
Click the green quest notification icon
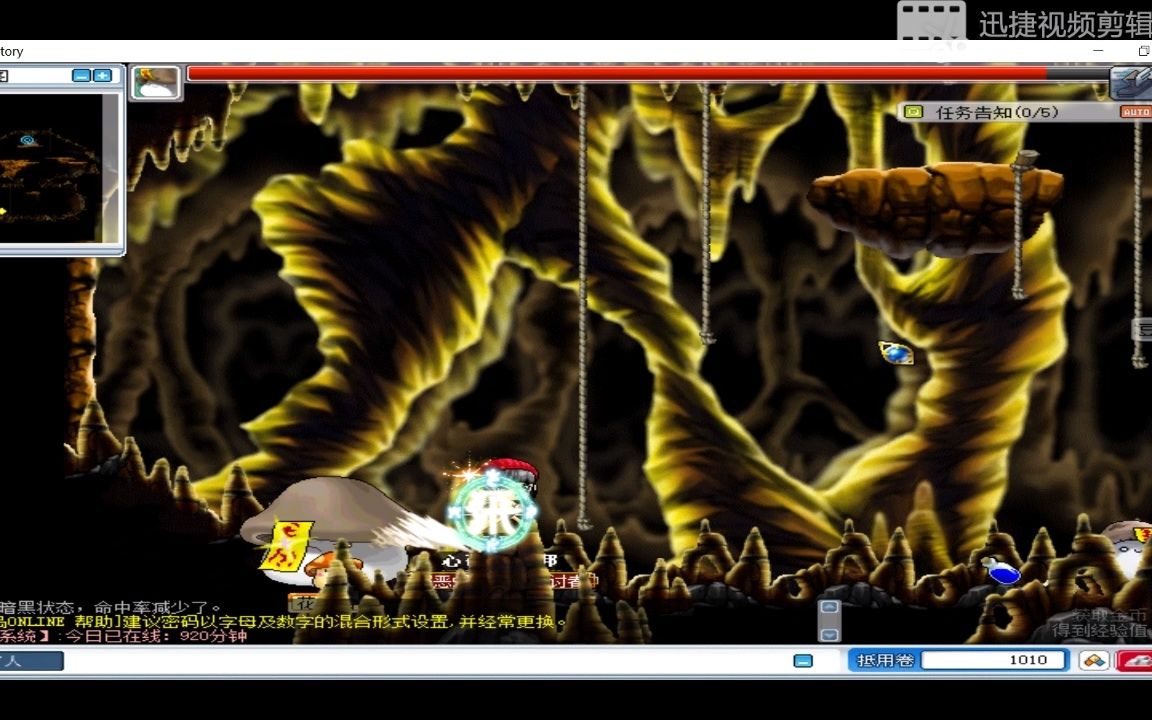click(913, 112)
